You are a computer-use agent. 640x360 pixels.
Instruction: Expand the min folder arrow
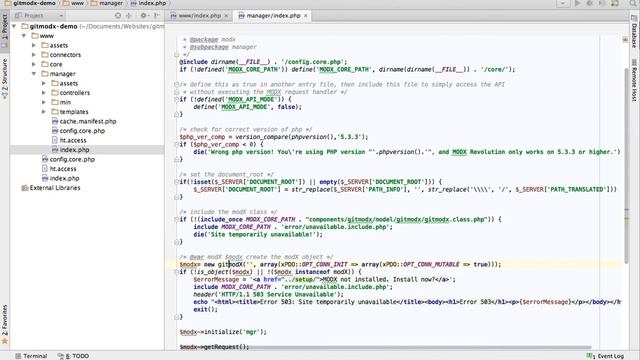pyautogui.click(x=44, y=102)
